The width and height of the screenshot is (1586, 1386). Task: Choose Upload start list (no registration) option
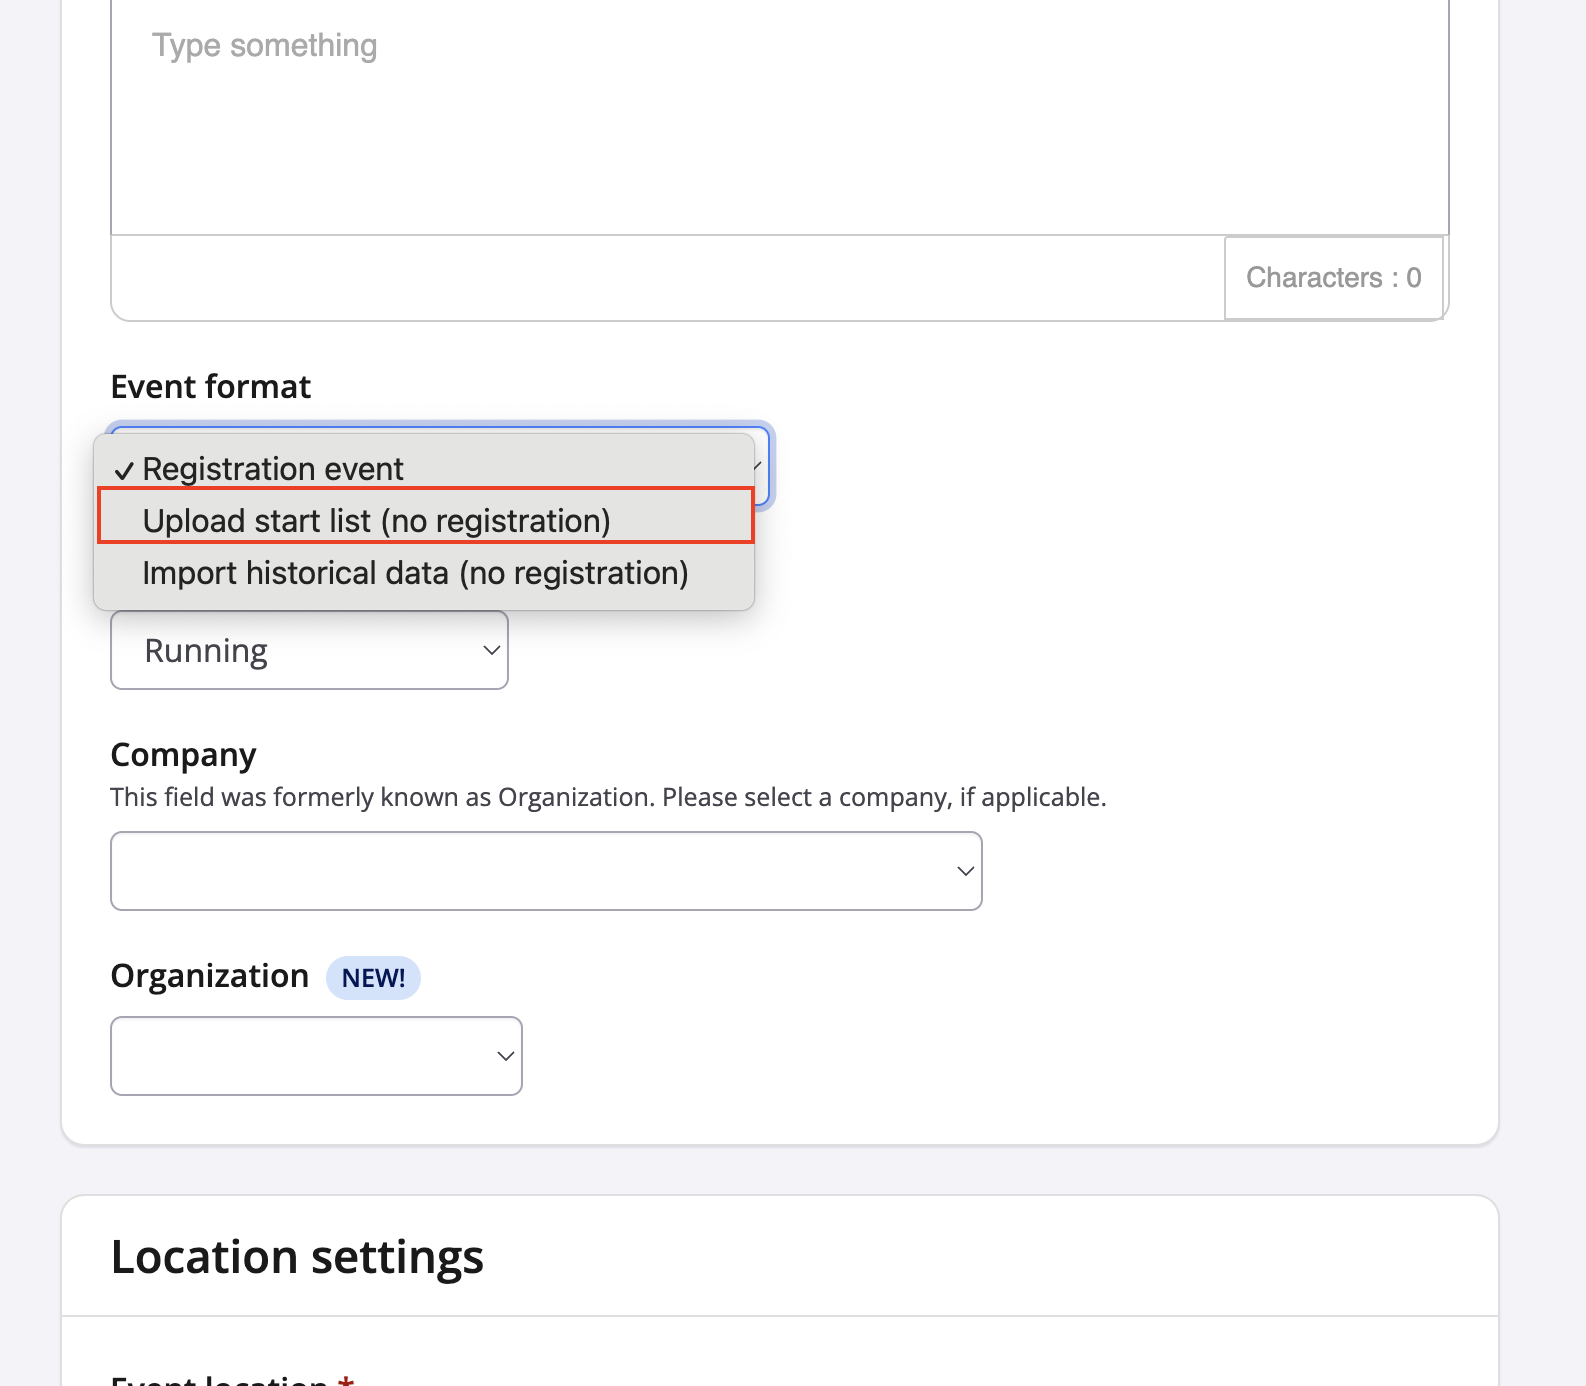pyautogui.click(x=376, y=520)
